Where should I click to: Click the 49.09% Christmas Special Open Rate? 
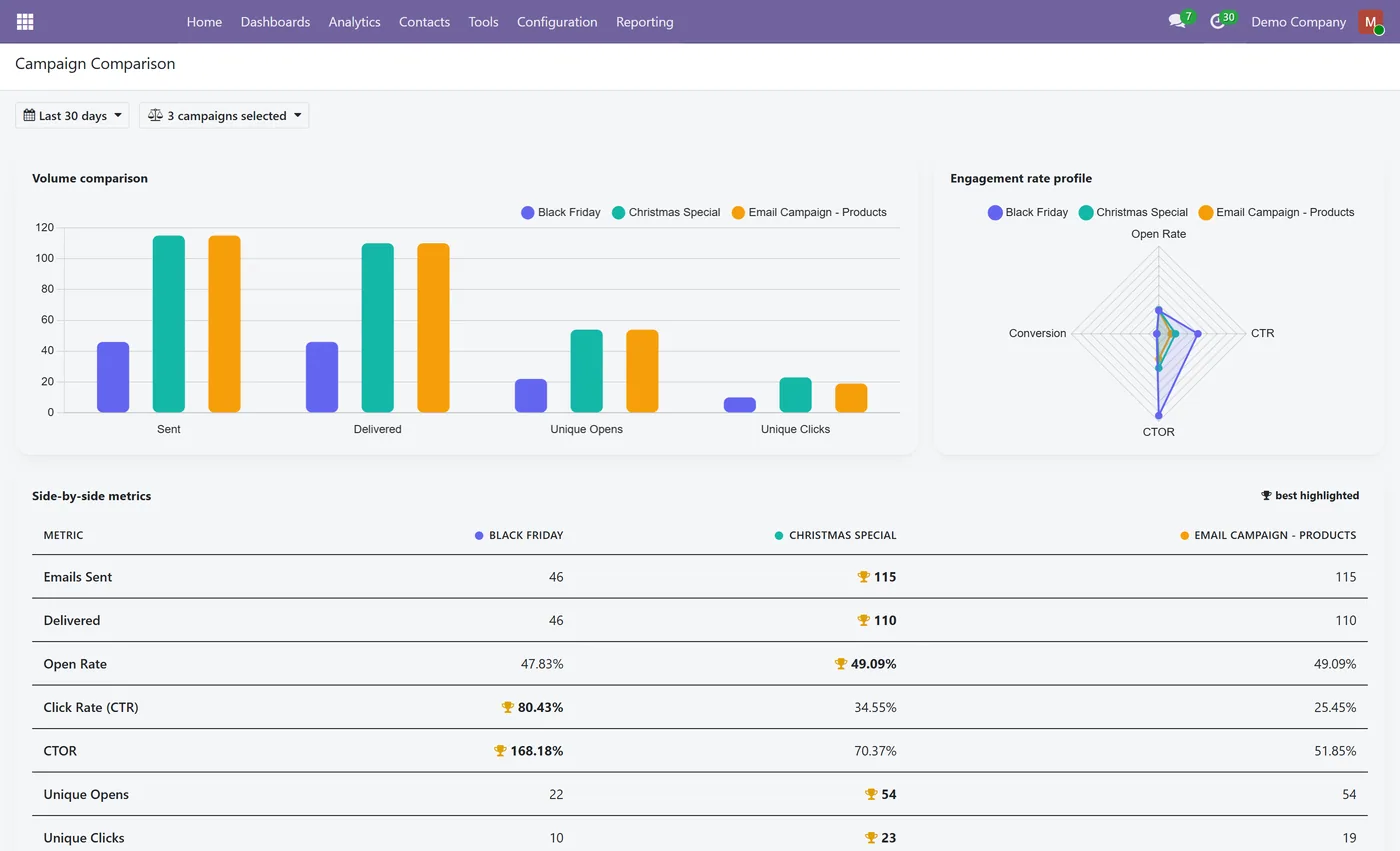click(874, 663)
